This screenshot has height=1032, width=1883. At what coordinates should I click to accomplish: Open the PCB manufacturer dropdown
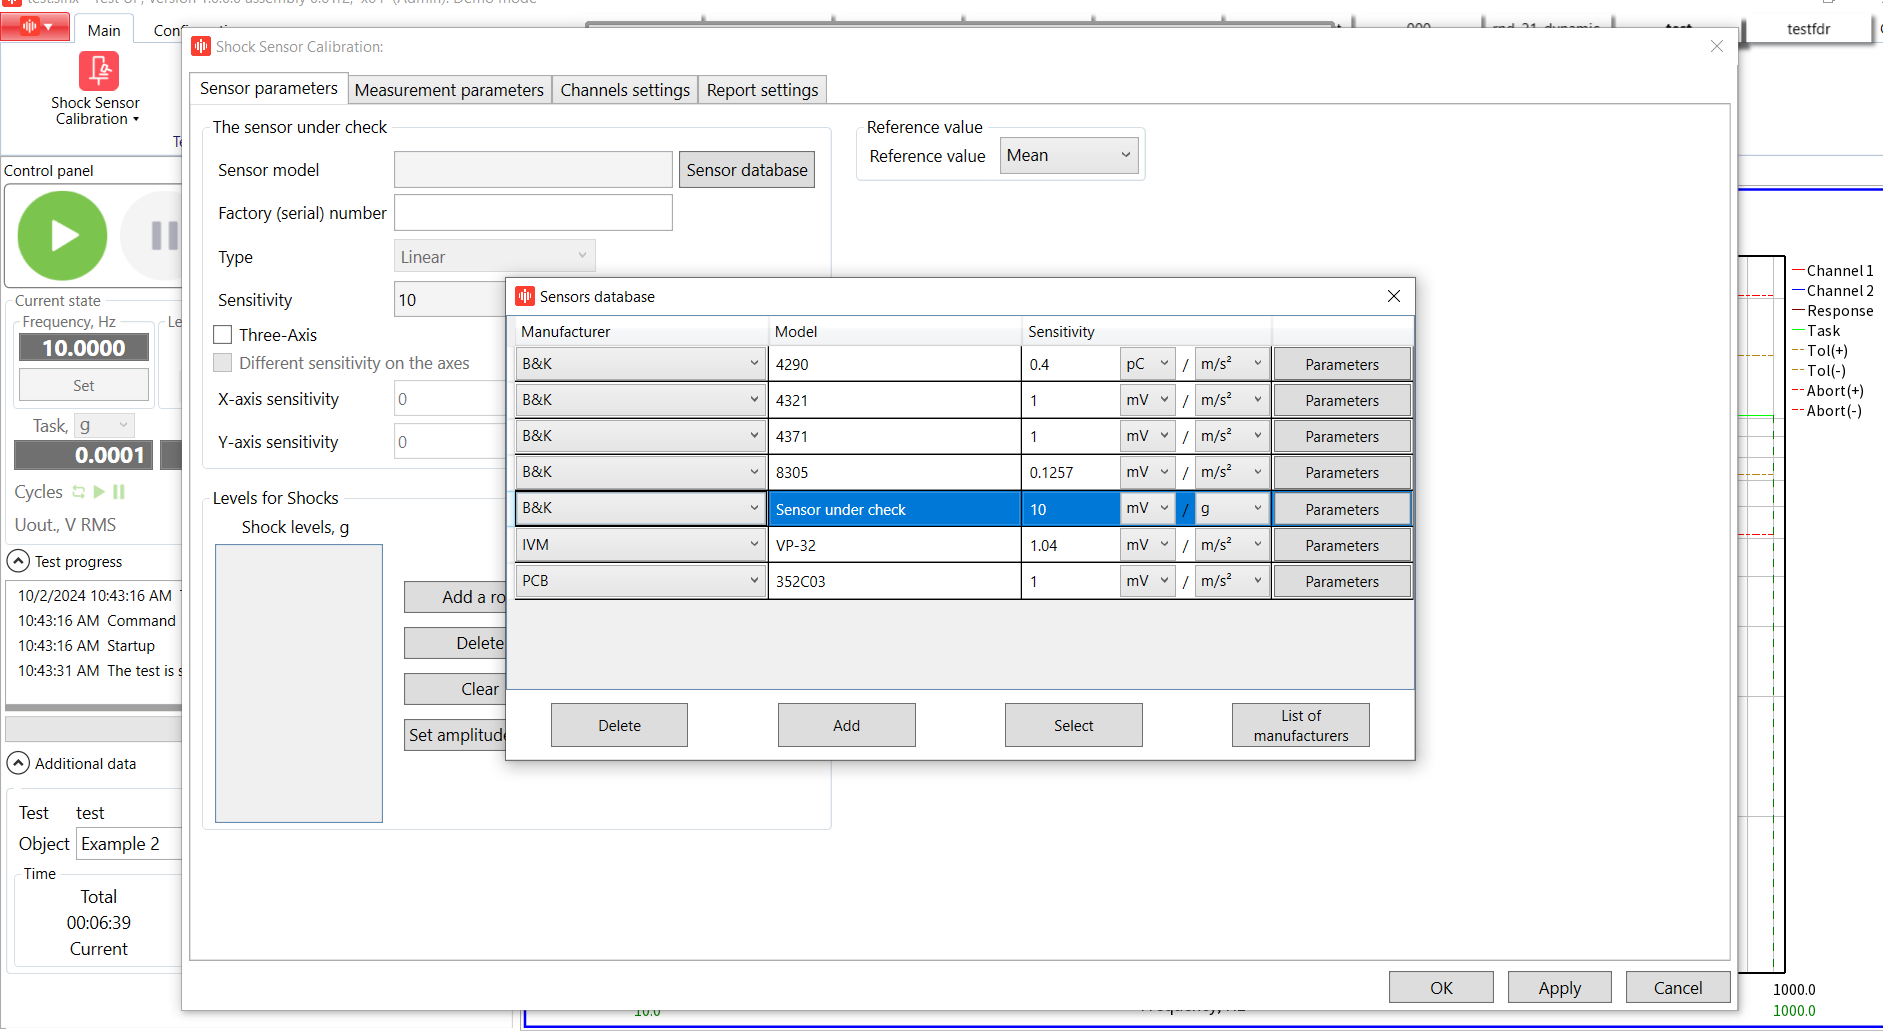pos(641,581)
